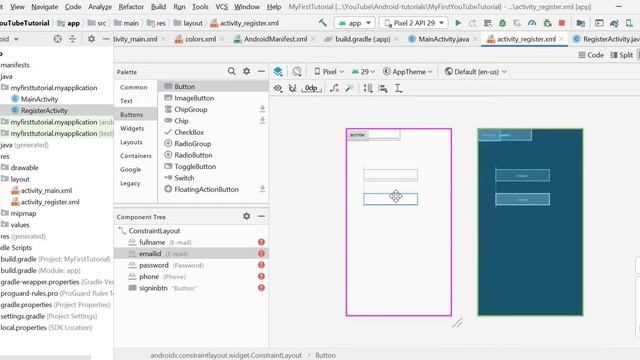Click error icon beside password component

[x=261, y=265]
